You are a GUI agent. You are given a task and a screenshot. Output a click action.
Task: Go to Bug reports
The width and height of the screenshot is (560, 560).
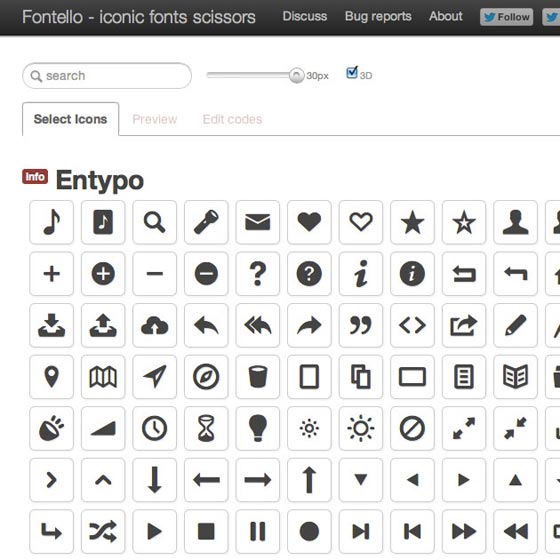pos(378,16)
